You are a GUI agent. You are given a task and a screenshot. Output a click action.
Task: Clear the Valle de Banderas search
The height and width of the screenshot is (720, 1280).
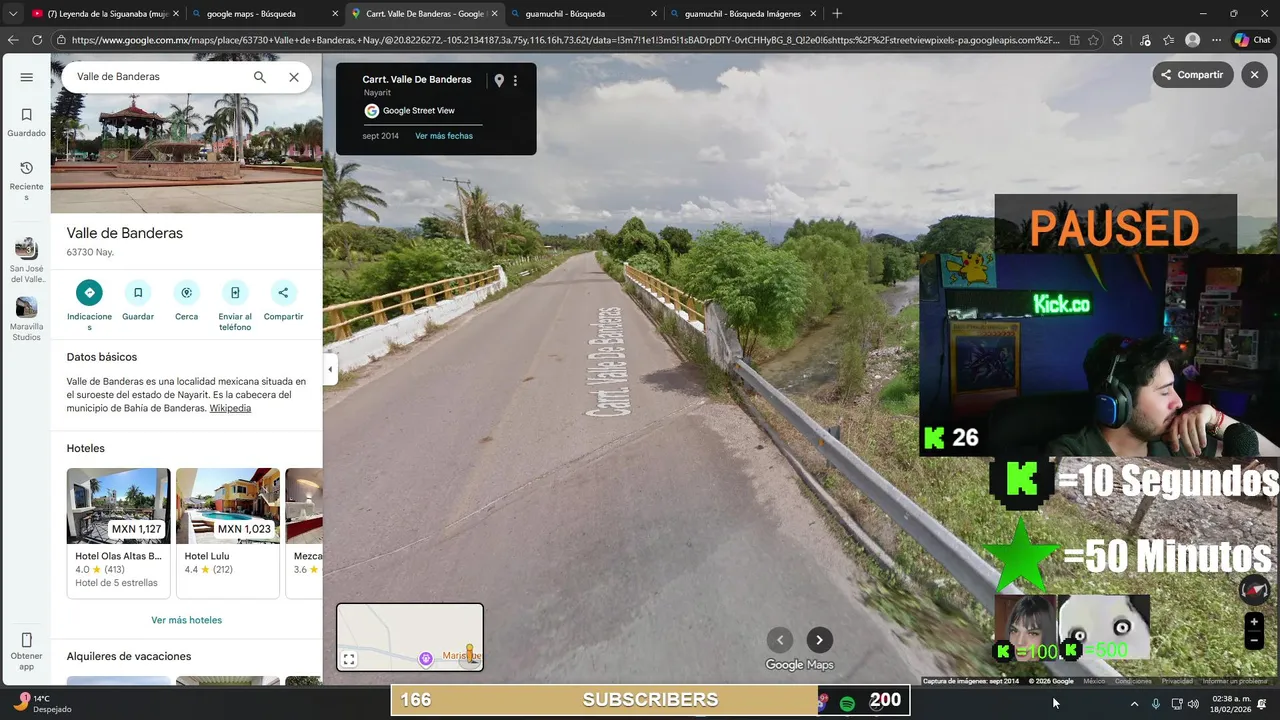point(294,77)
